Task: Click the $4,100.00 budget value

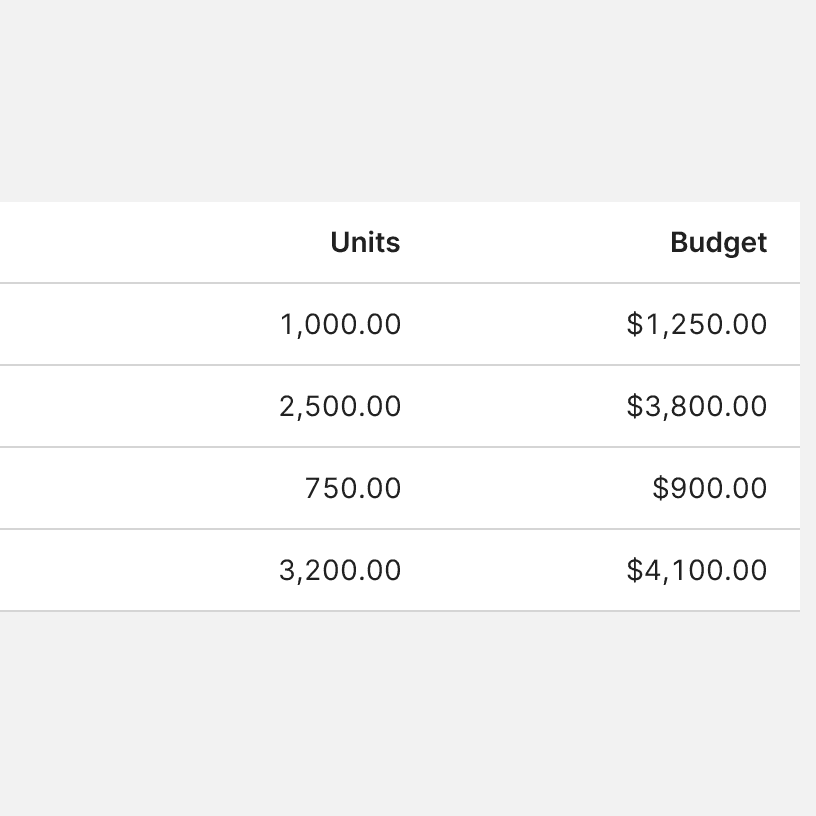Action: click(696, 571)
